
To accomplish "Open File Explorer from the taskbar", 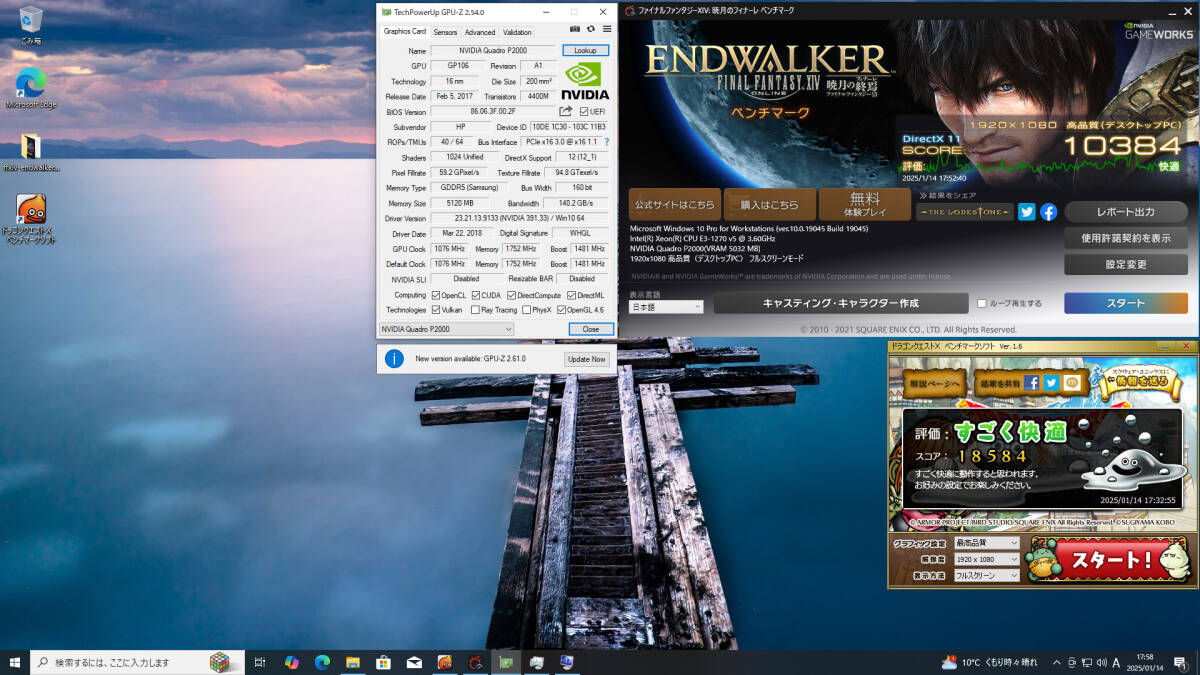I will [x=352, y=662].
